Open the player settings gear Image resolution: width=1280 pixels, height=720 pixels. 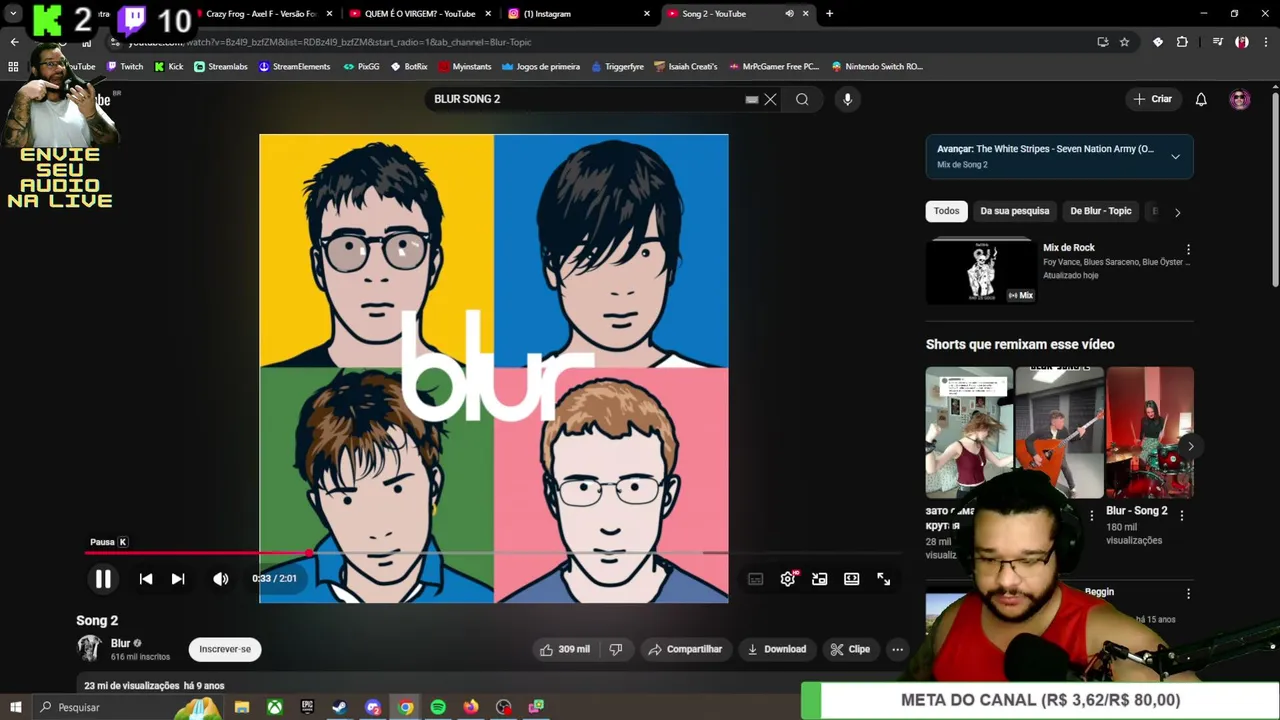coord(788,579)
